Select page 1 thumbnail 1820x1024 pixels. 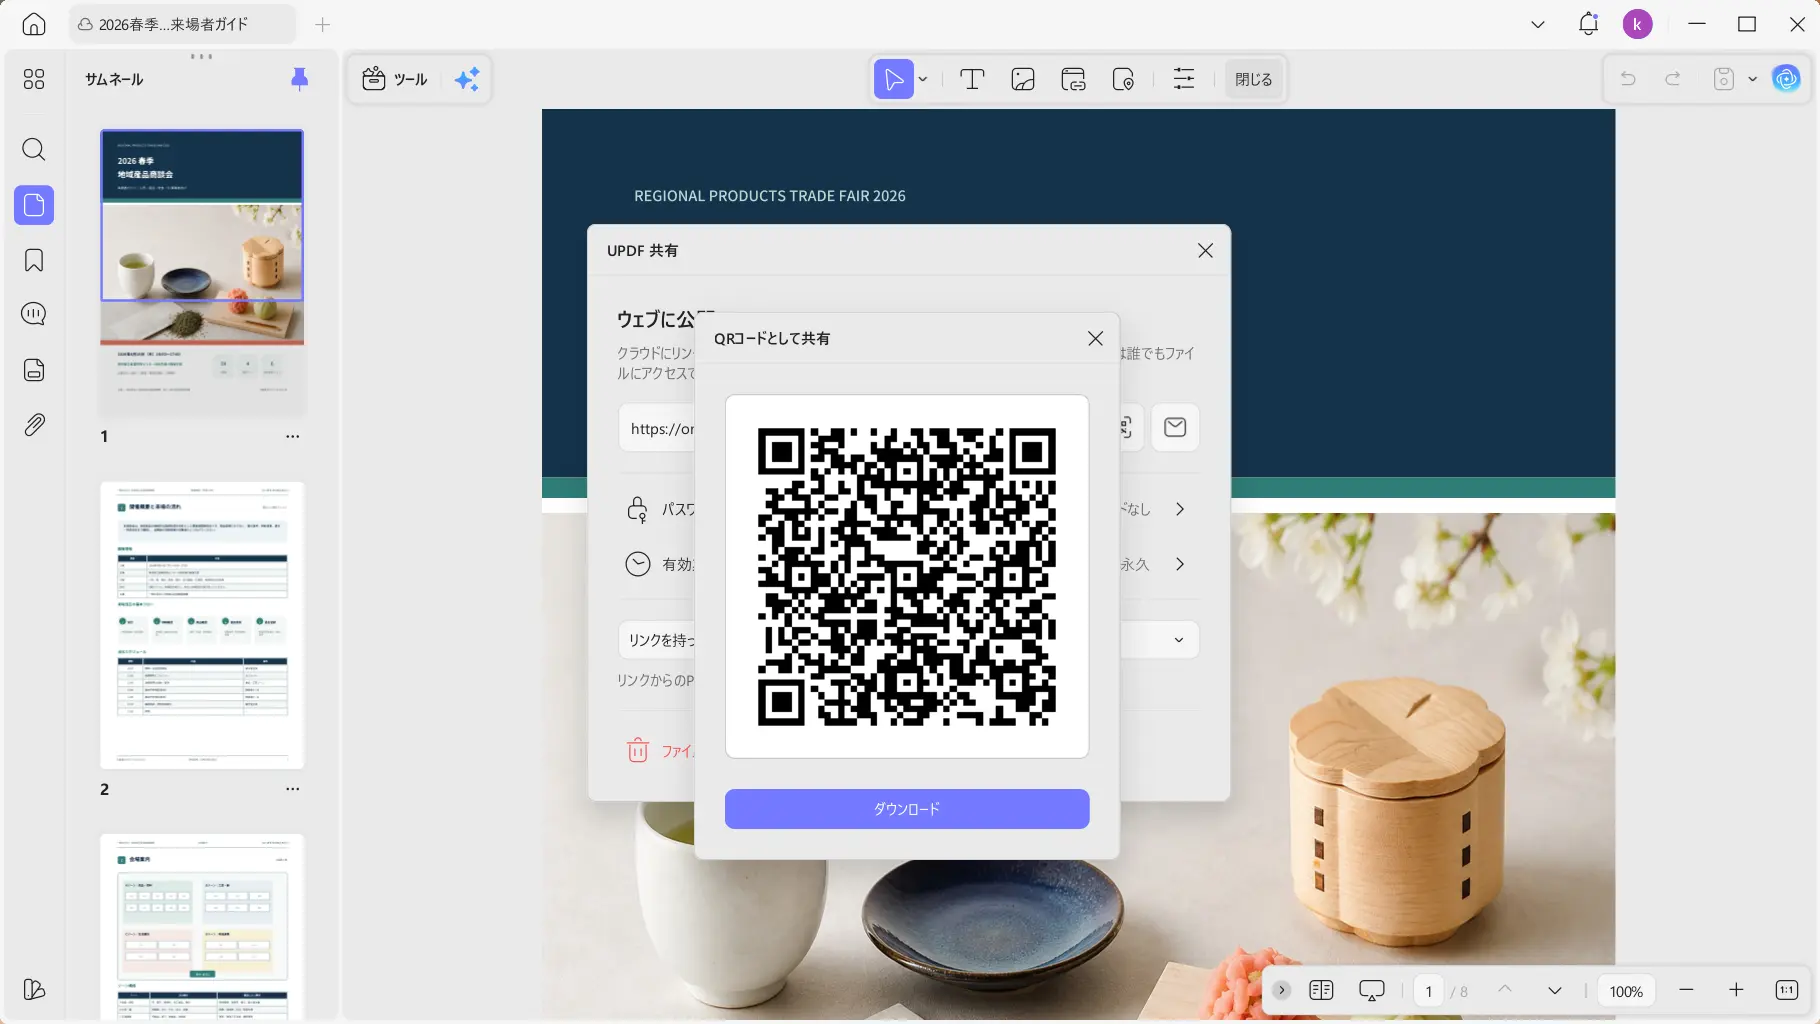pos(202,273)
